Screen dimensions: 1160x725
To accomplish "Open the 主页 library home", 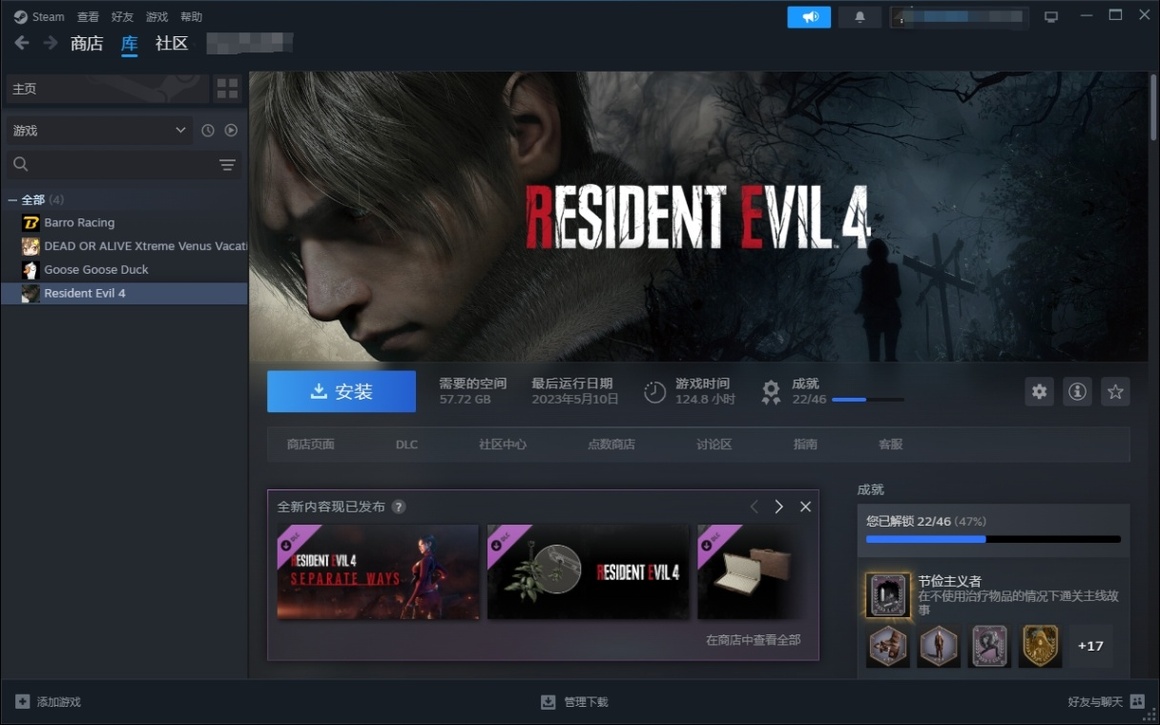I will point(107,89).
